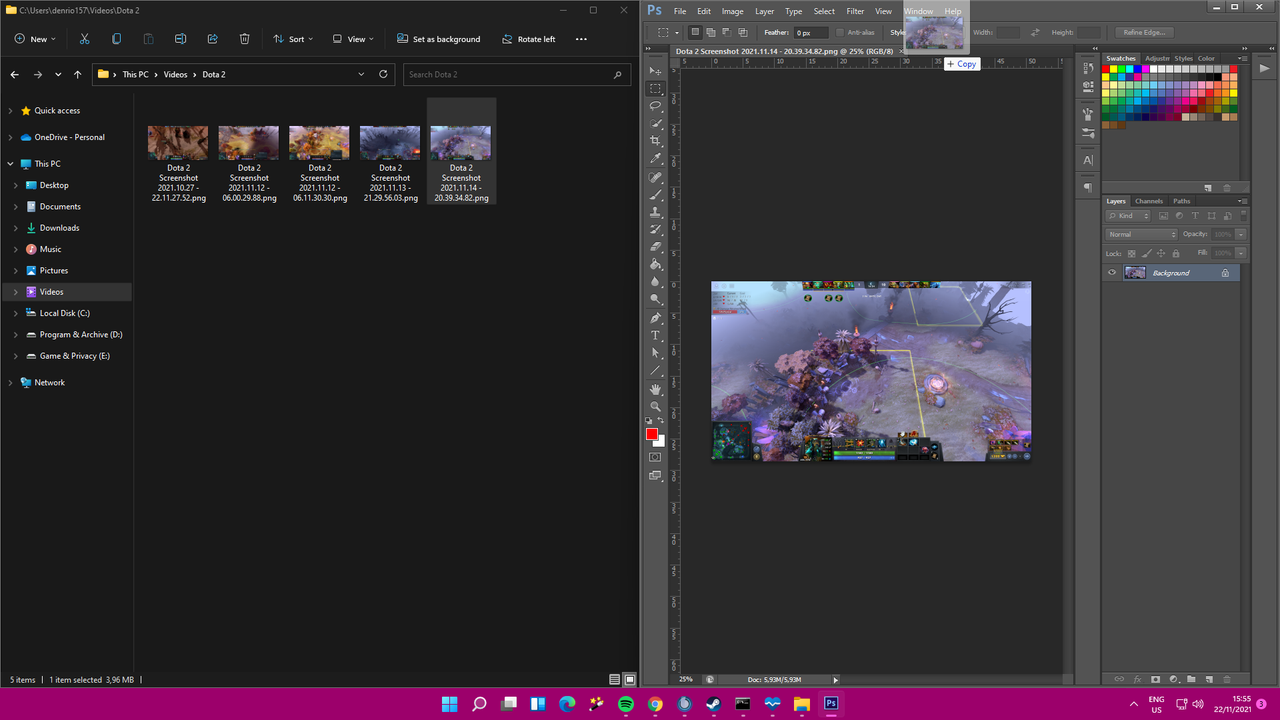Expand the Sort dropdown in Explorer
1280x720 pixels.
[x=294, y=39]
